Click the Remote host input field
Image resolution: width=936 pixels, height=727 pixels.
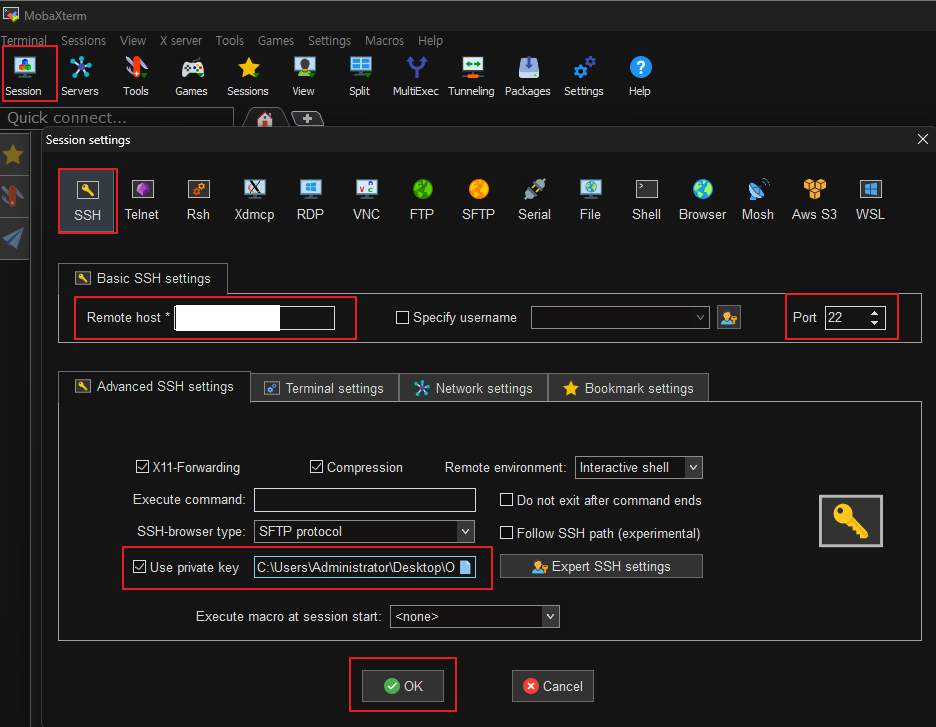[x=255, y=318]
